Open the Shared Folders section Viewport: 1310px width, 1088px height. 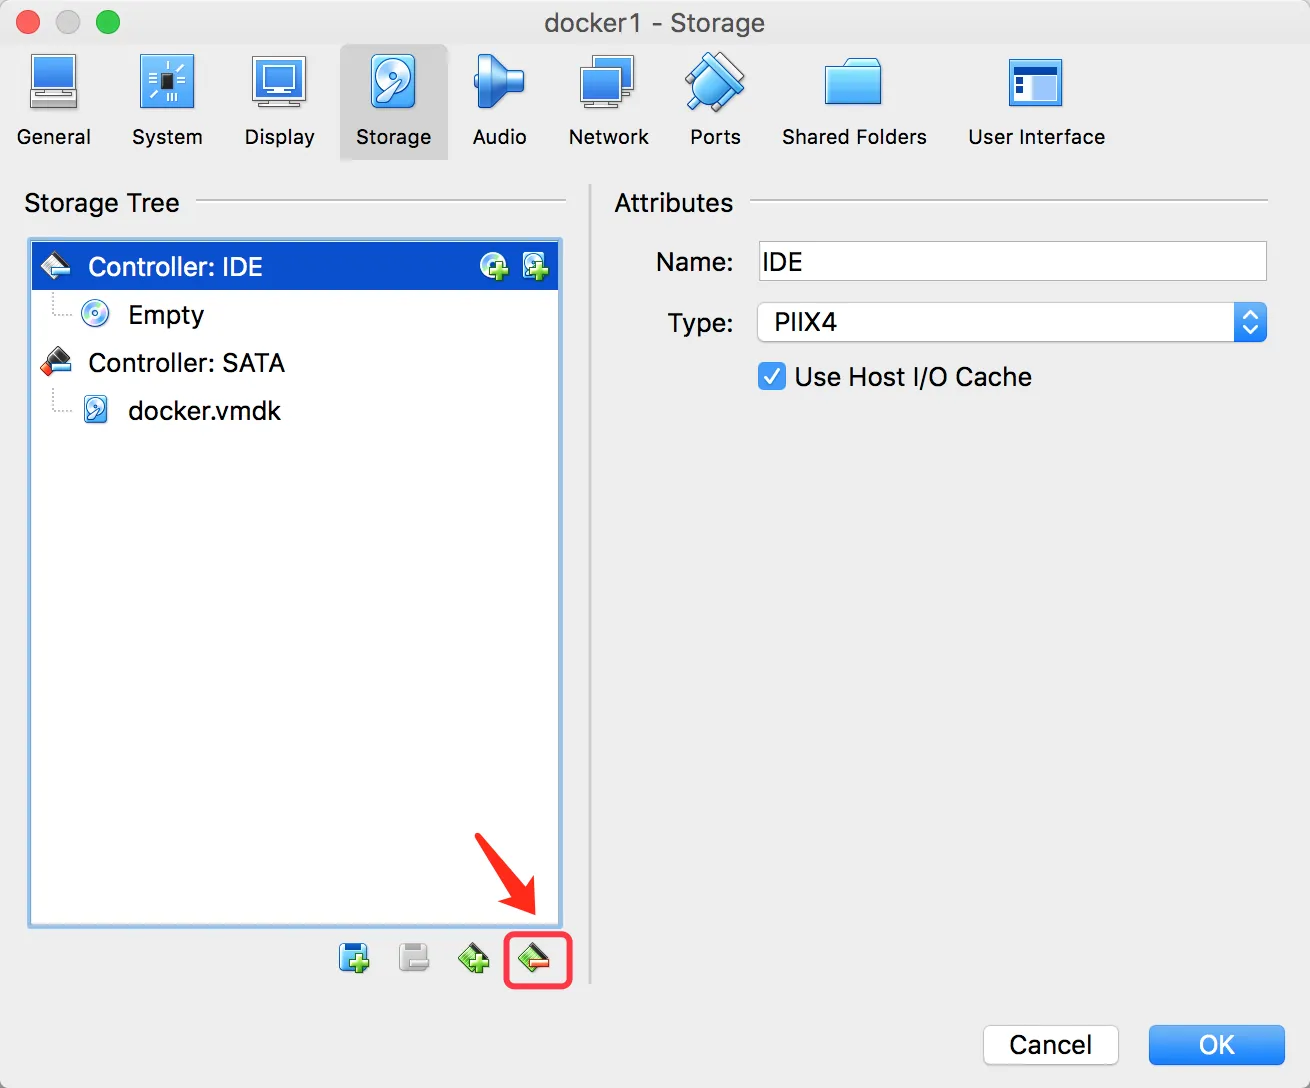click(x=854, y=102)
